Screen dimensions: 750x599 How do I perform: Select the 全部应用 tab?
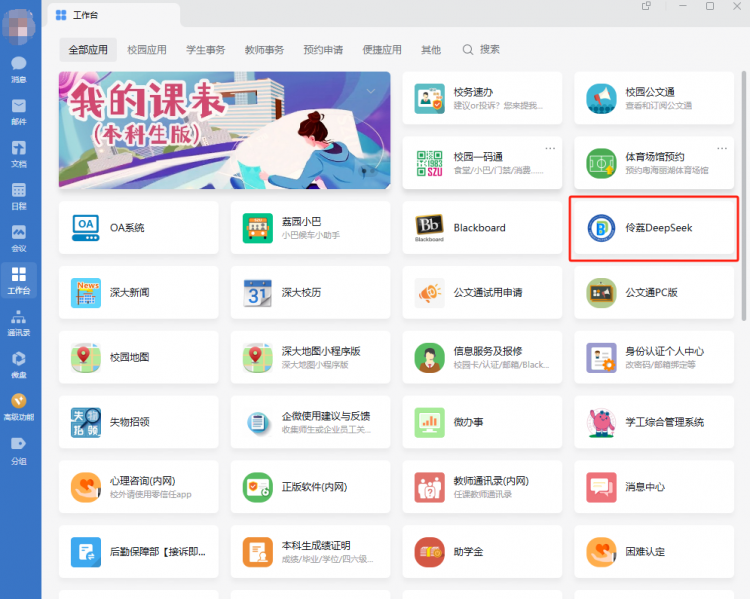88,50
